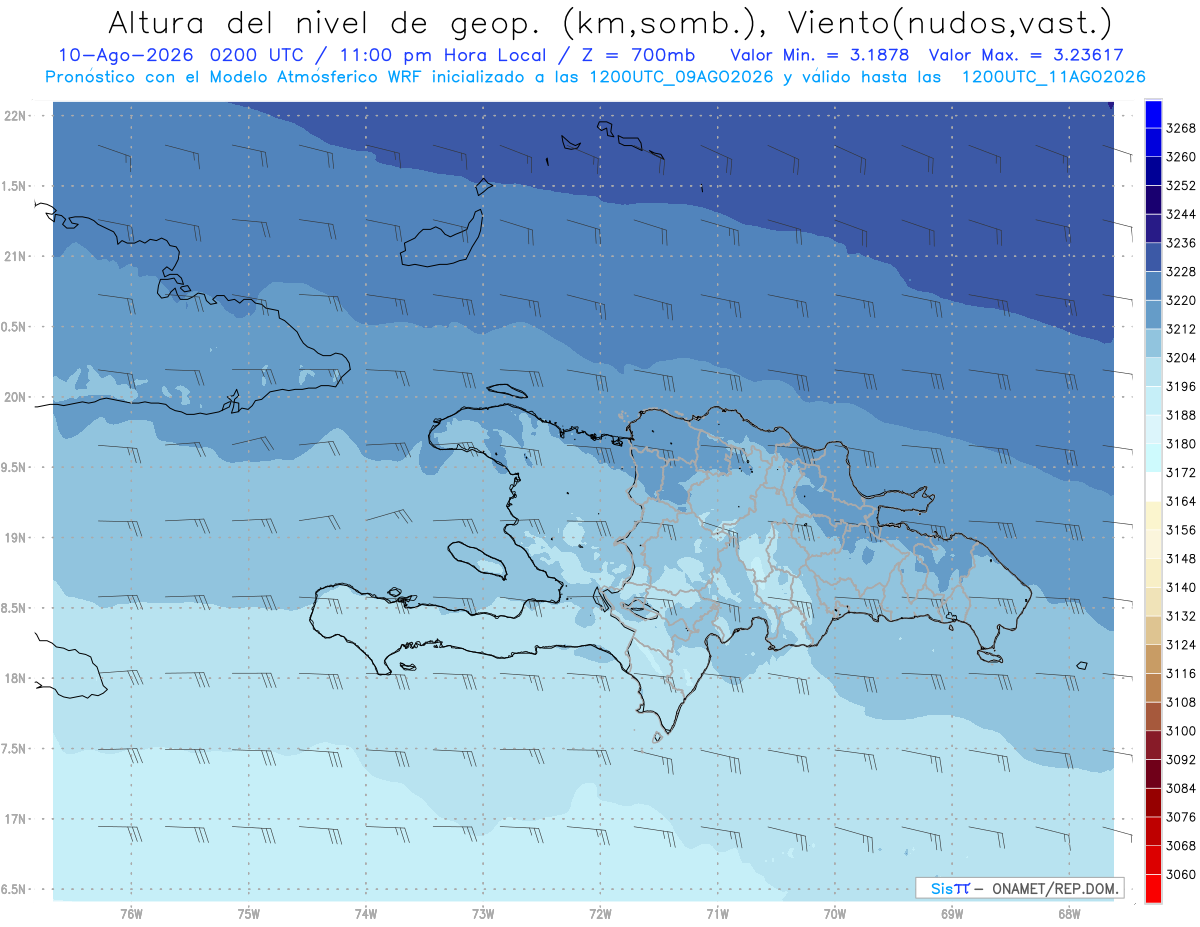Click the 3220 colorbar value
Viewport: 1200px width, 927px height.
1181,300
